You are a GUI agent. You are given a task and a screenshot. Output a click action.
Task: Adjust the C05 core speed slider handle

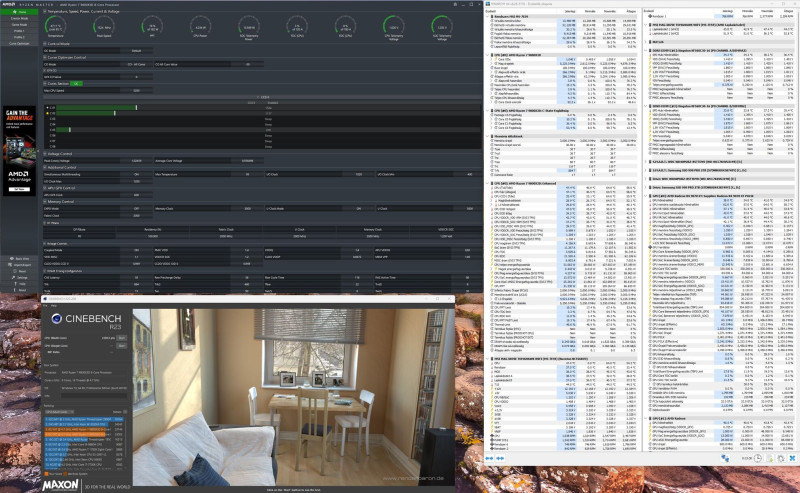click(x=69, y=130)
